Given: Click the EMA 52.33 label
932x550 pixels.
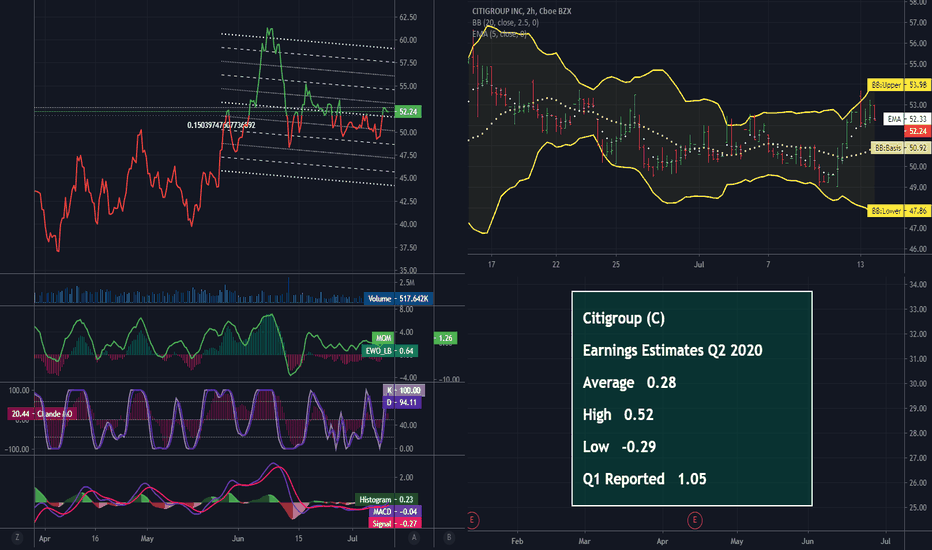Looking at the screenshot, I should tap(906, 119).
